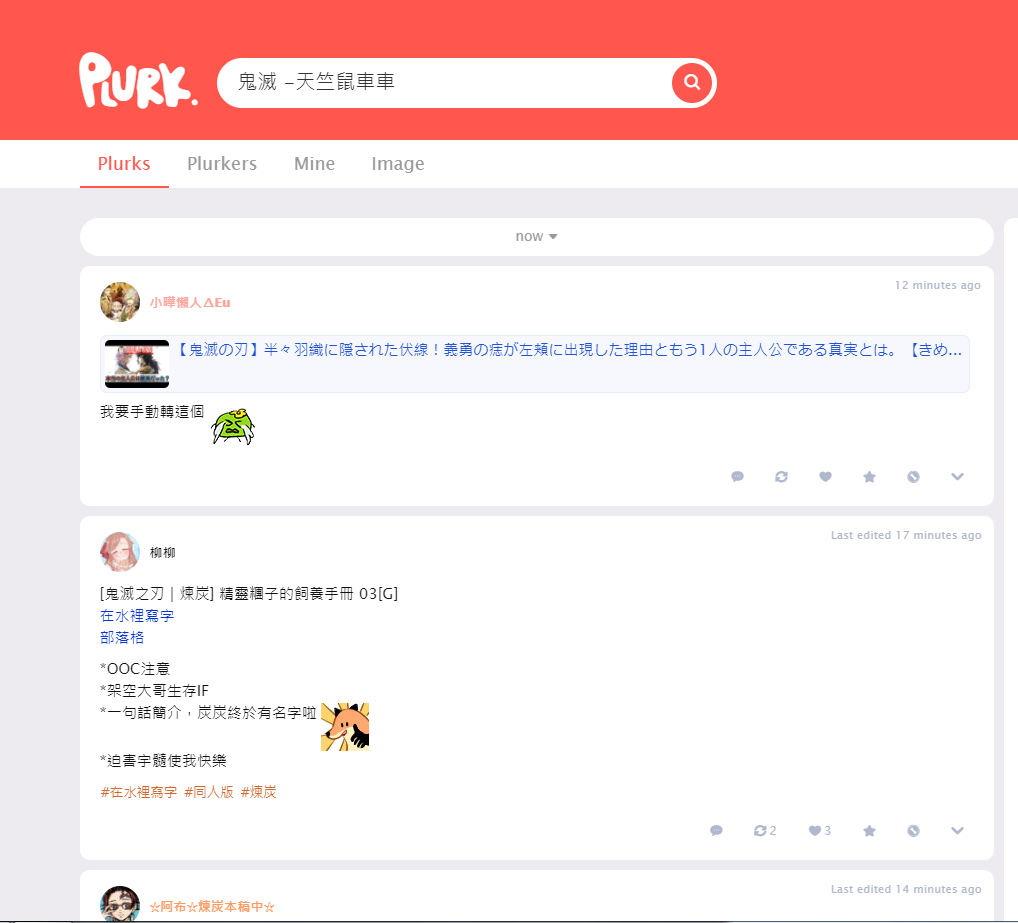Open the 在水裡寫字 link
This screenshot has height=923, width=1018.
tap(137, 615)
